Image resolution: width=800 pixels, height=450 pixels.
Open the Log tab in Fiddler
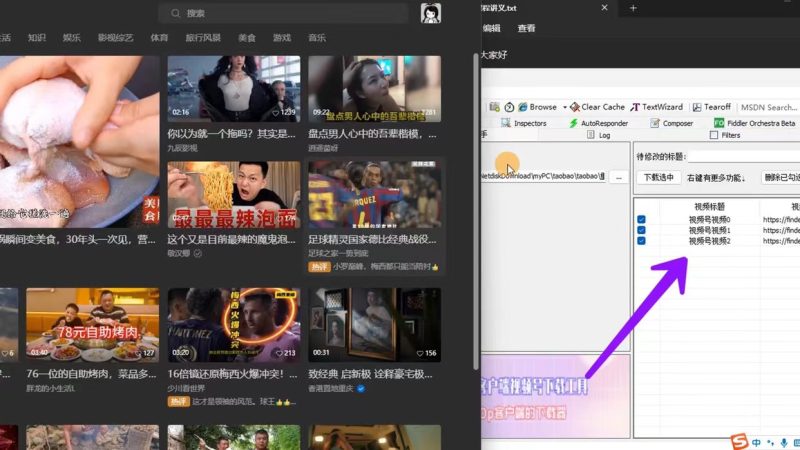(599, 135)
